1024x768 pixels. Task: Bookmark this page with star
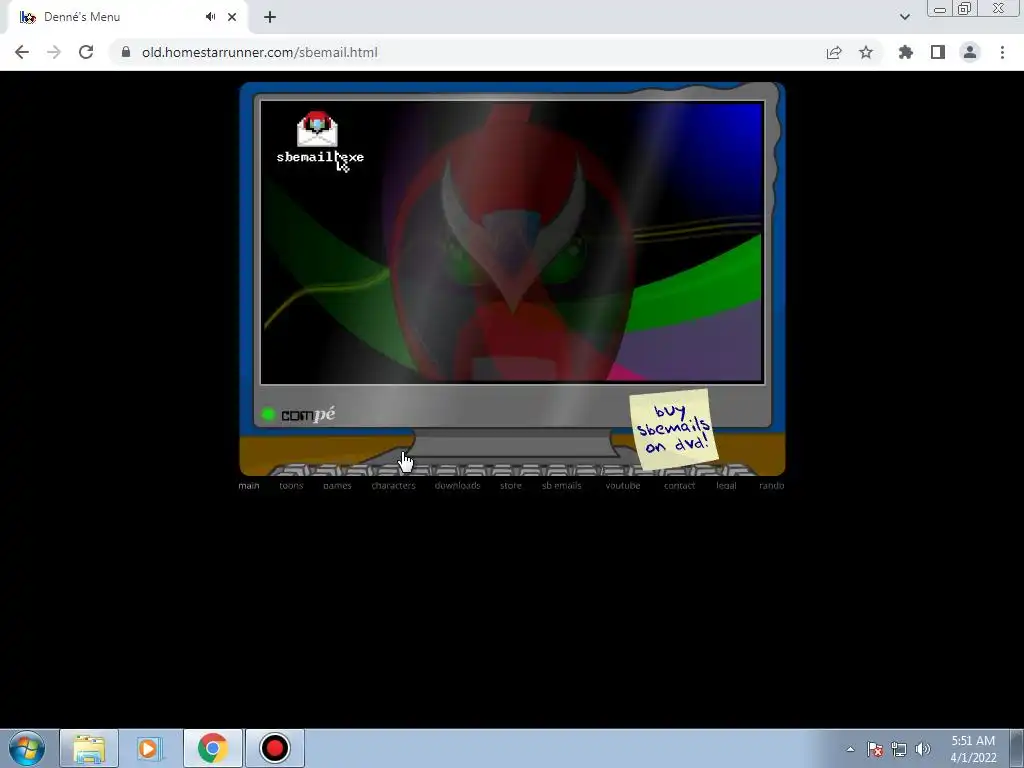(866, 52)
